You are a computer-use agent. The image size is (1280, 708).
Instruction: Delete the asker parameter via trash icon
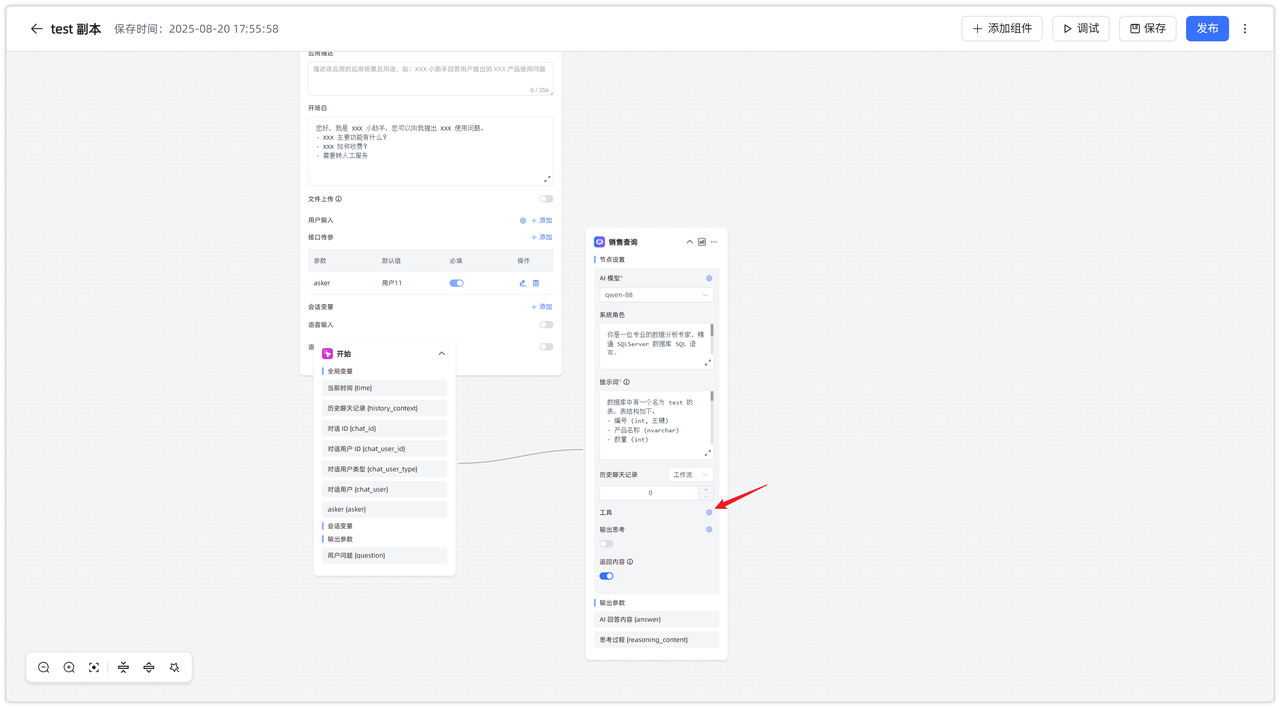[537, 283]
